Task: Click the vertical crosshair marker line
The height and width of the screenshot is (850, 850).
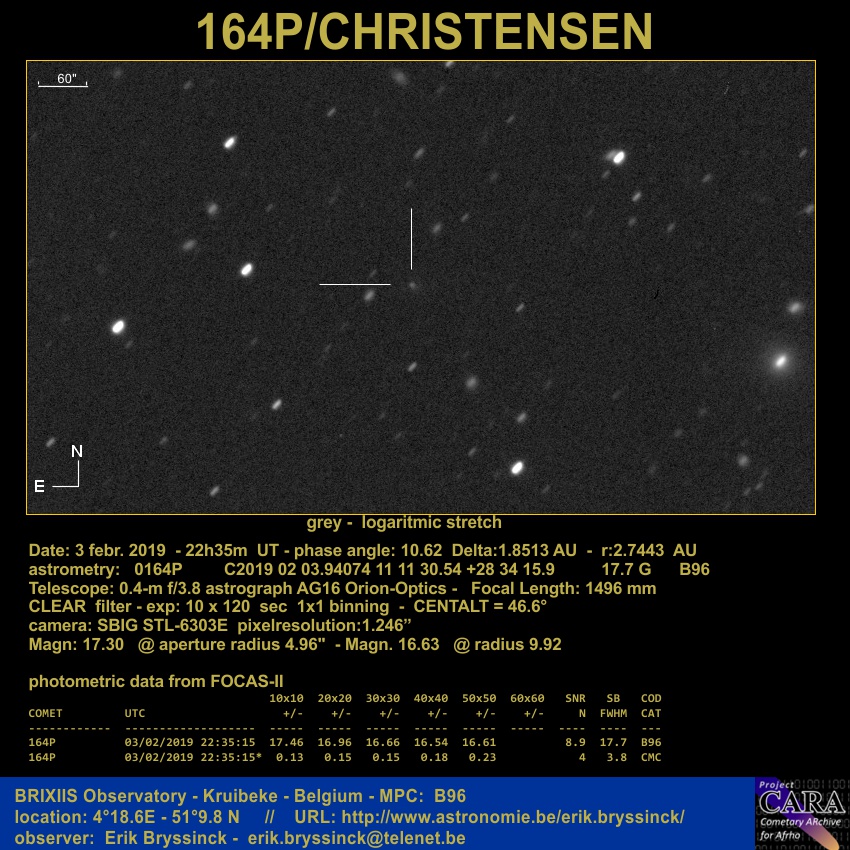Action: [411, 239]
